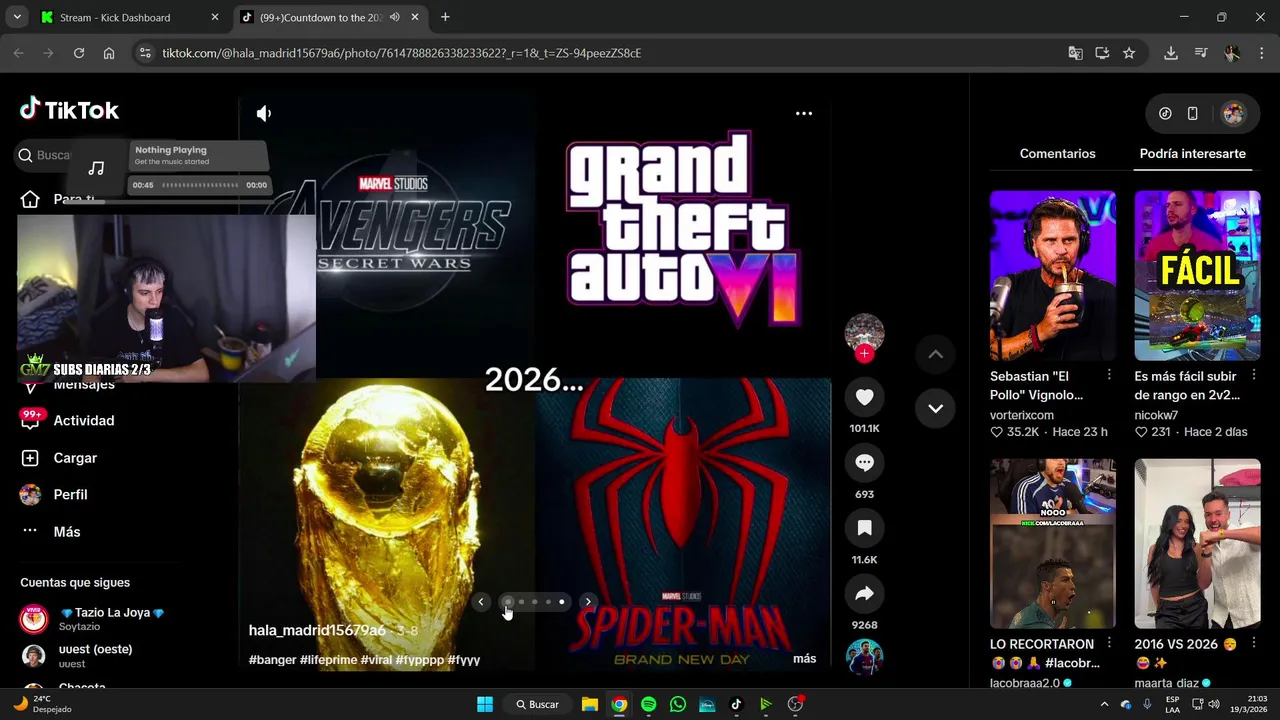Open uuest (oeste) followed account
This screenshot has height=720, width=1280.
point(78,656)
